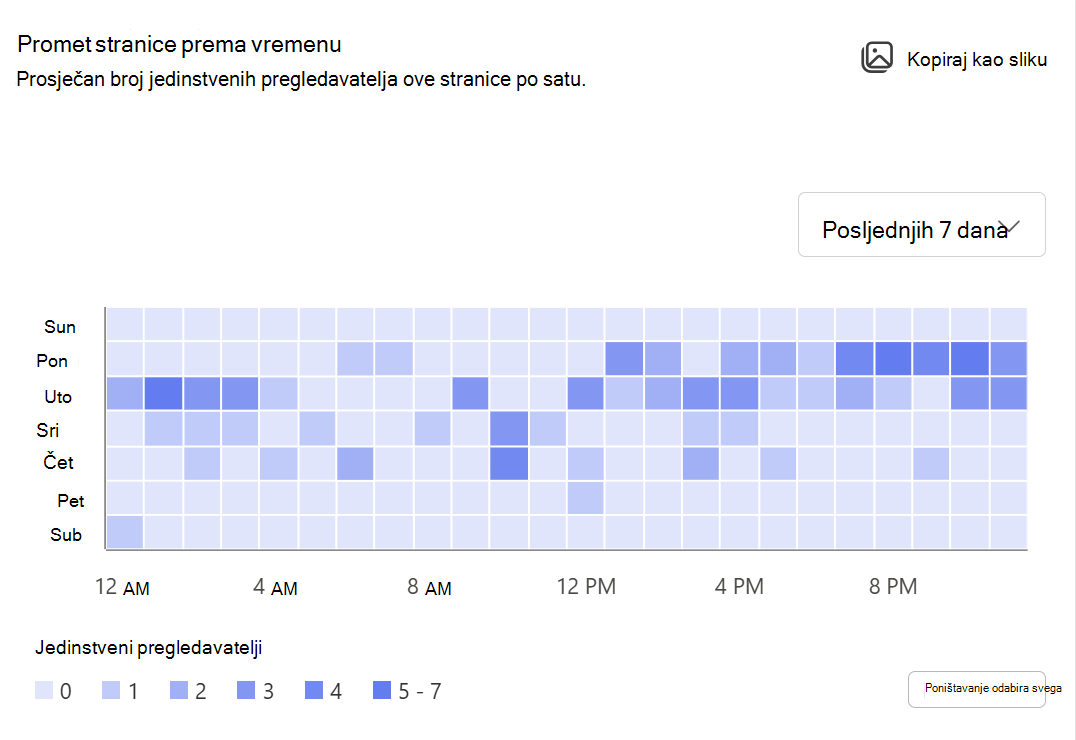This screenshot has height=740, width=1076.
Task: Toggle legend swatch for 2 viewers
Action: (178, 690)
